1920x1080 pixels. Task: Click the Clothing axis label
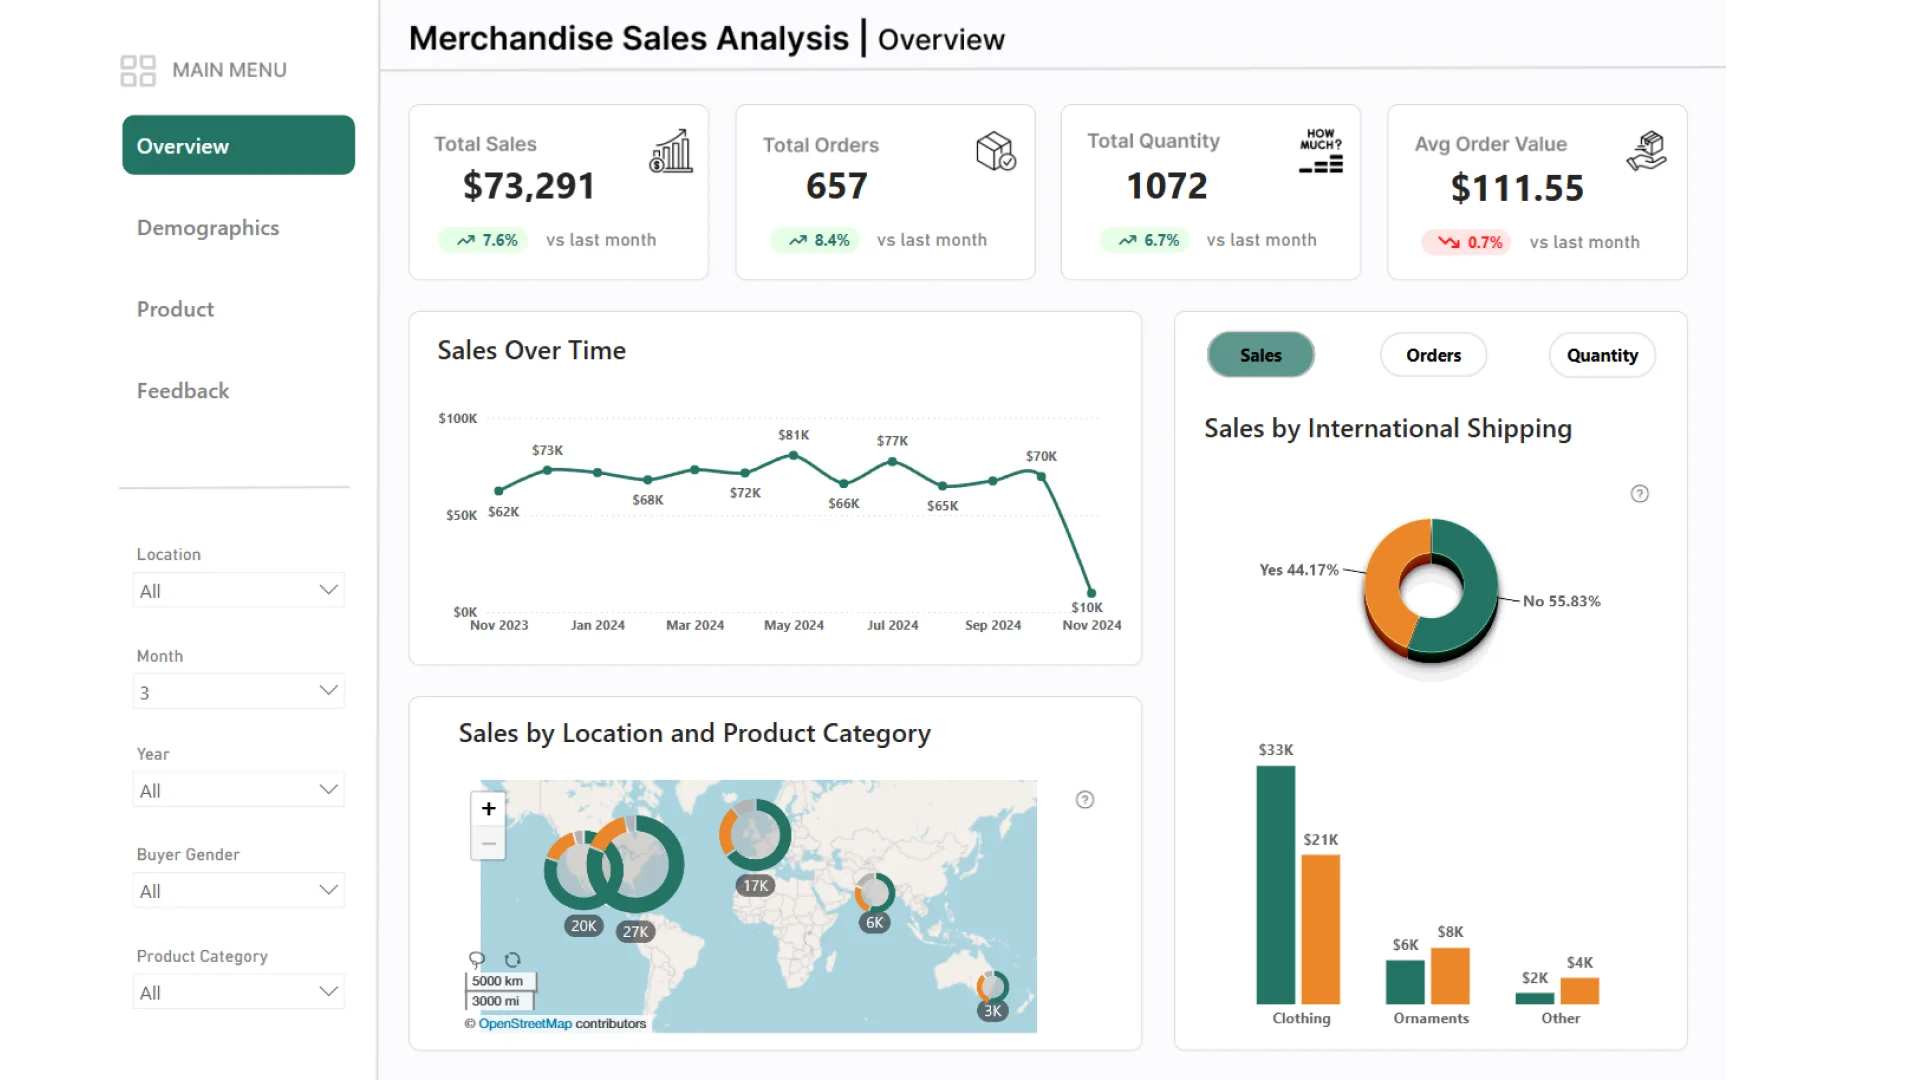[1301, 1018]
